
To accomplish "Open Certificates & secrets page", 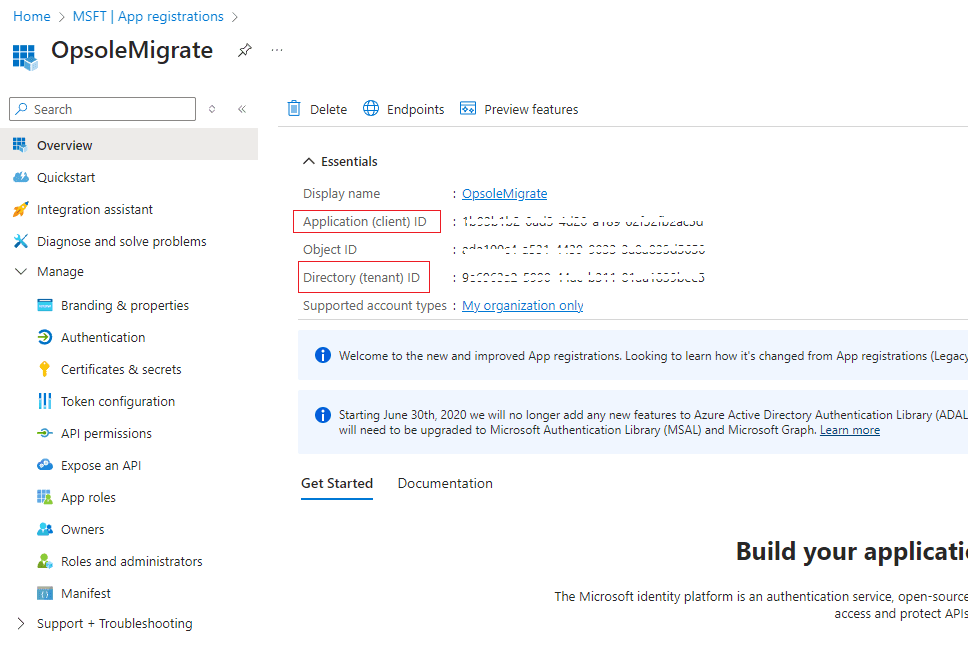I will point(121,369).
